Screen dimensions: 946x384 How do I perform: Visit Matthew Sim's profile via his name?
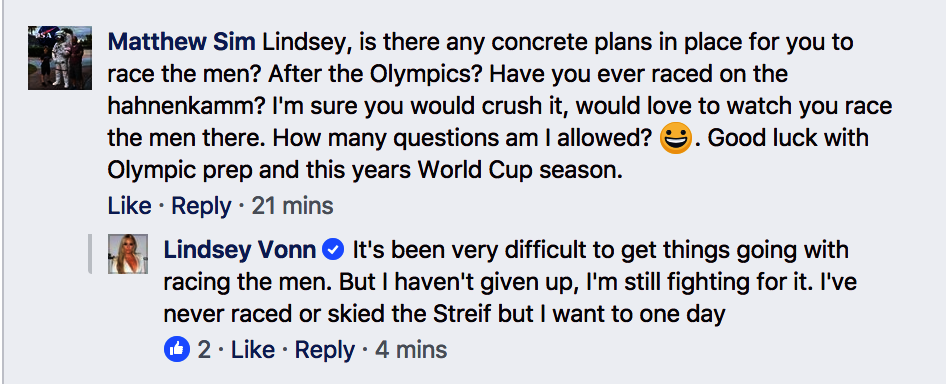coord(182,42)
